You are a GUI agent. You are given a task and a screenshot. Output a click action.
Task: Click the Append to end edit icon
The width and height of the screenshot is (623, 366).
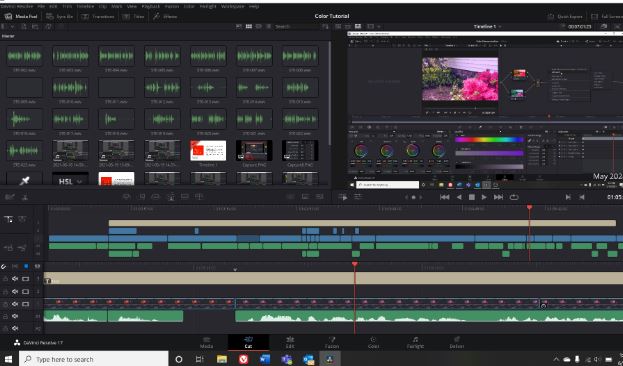click(141, 197)
